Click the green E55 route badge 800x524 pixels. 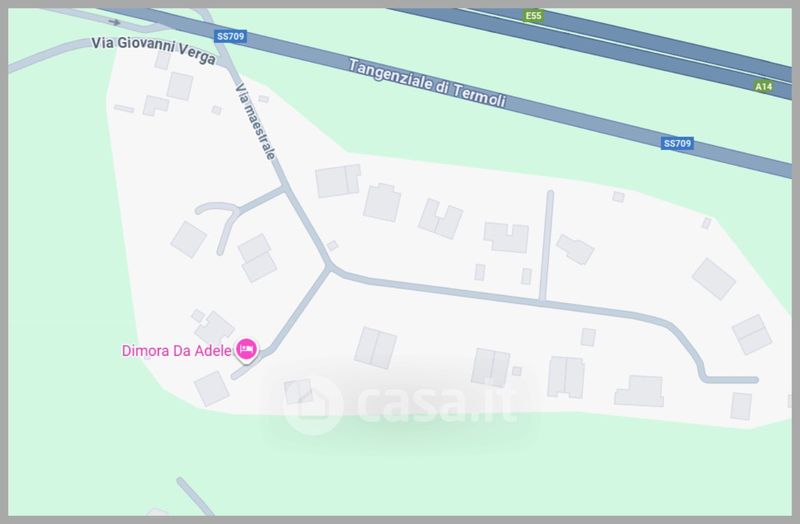point(533,16)
